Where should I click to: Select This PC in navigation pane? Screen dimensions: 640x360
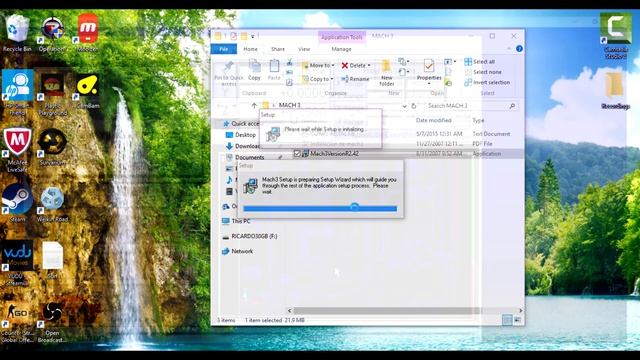click(x=236, y=221)
